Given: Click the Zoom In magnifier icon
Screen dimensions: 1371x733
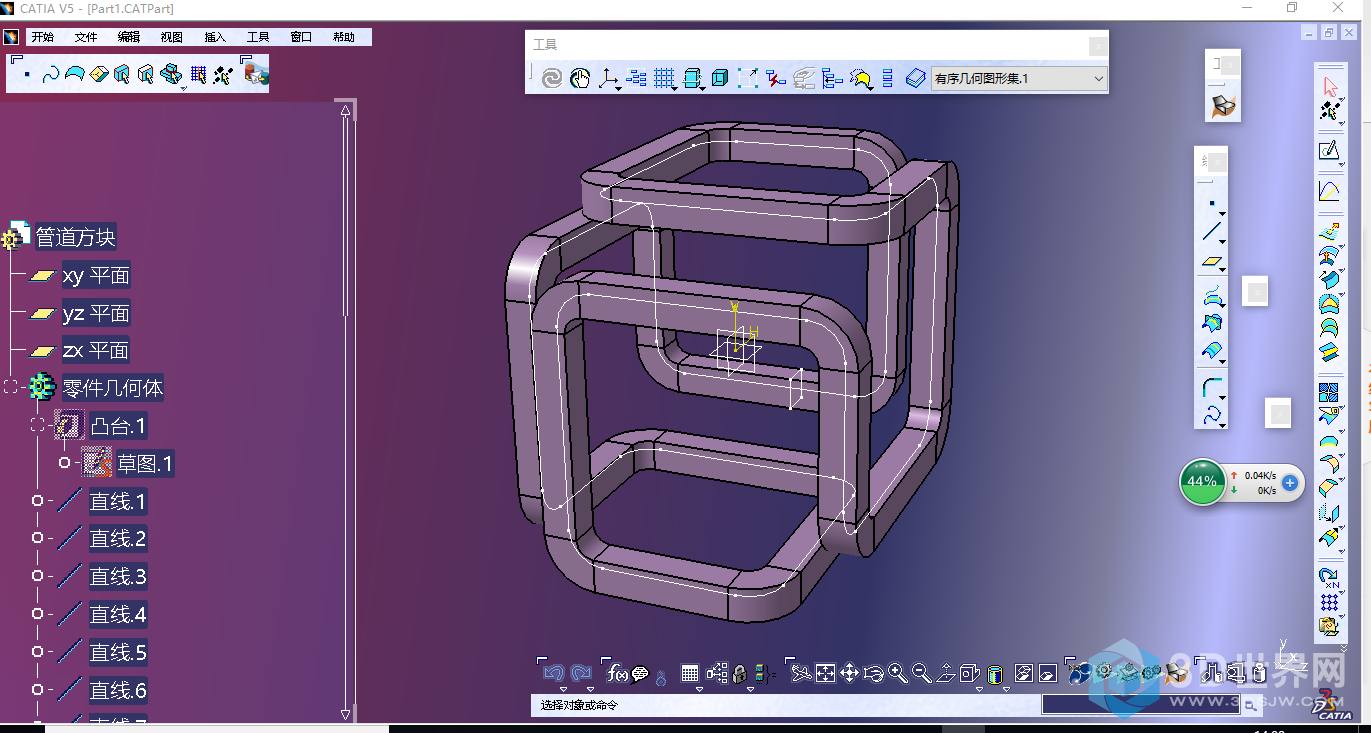Looking at the screenshot, I should tap(897, 673).
